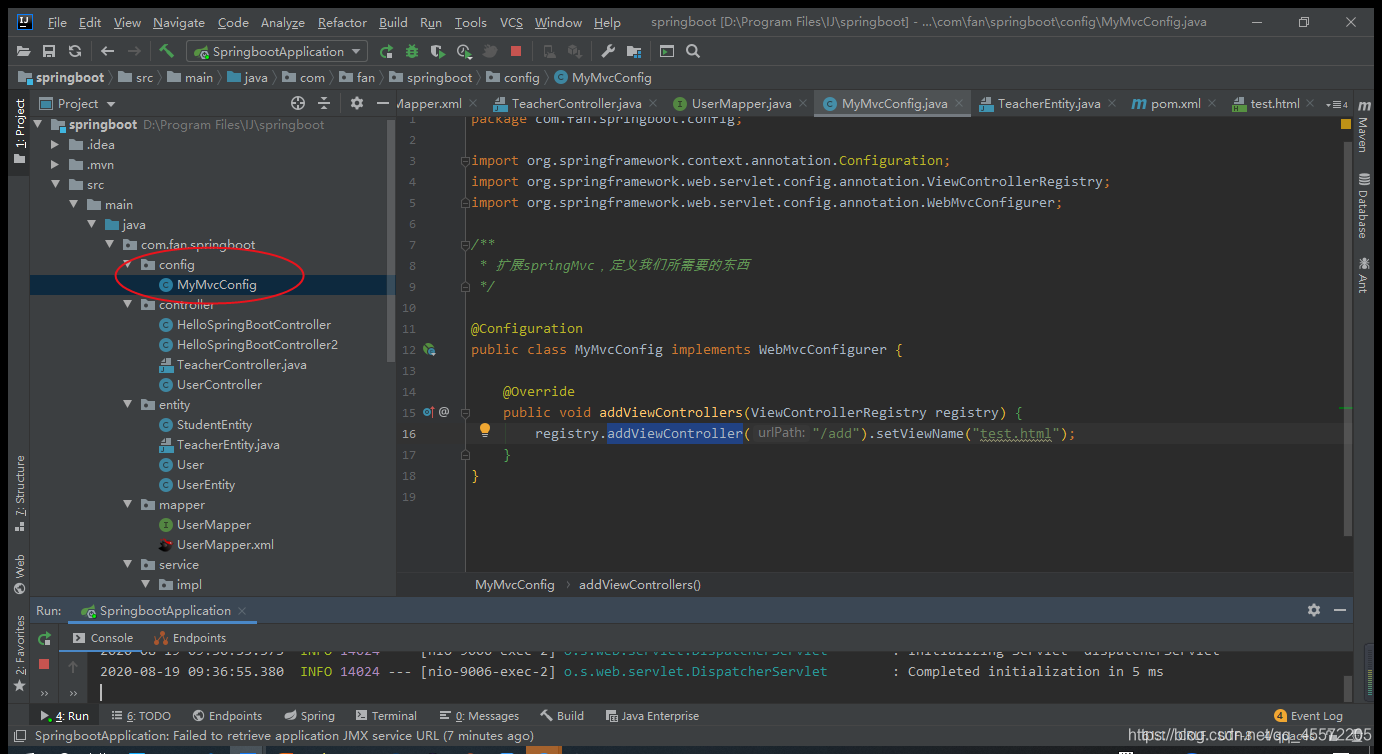Image resolution: width=1382 pixels, height=754 pixels.
Task: Open the SpringbootApplication run configuration dropdown
Action: point(277,51)
